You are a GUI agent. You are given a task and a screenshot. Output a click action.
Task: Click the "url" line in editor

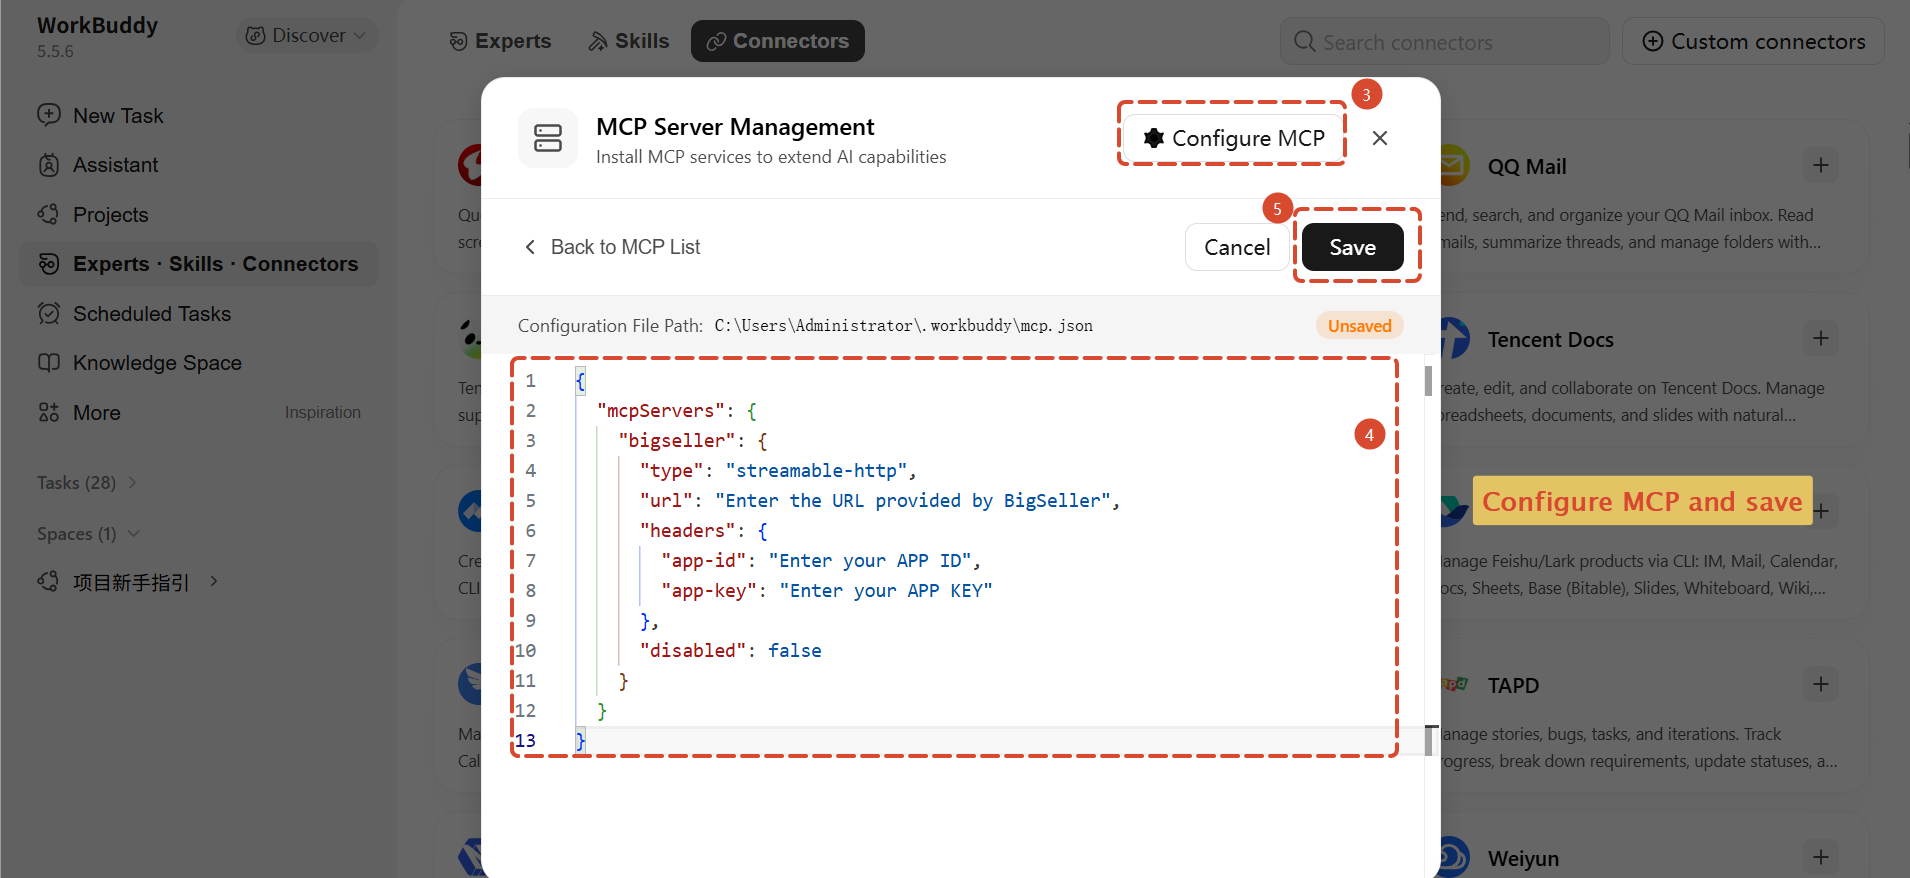pos(880,500)
